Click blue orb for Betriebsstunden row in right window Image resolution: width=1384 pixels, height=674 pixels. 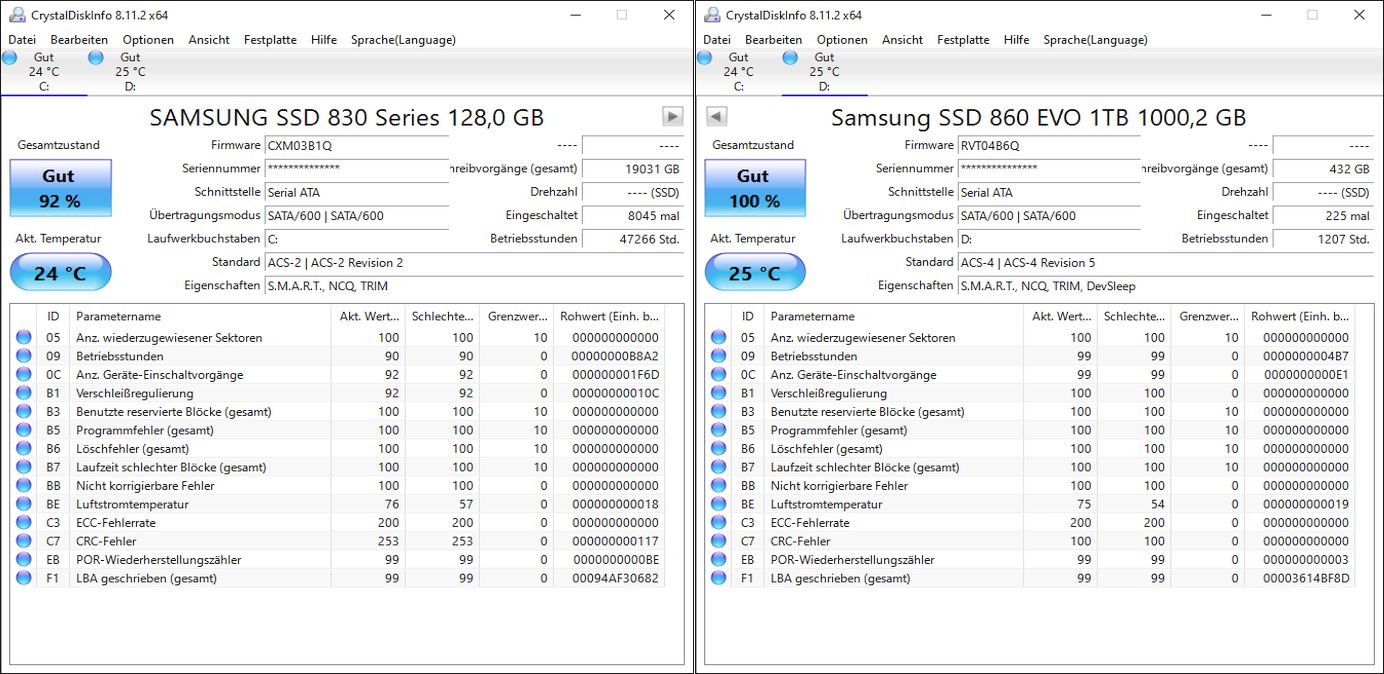718,356
